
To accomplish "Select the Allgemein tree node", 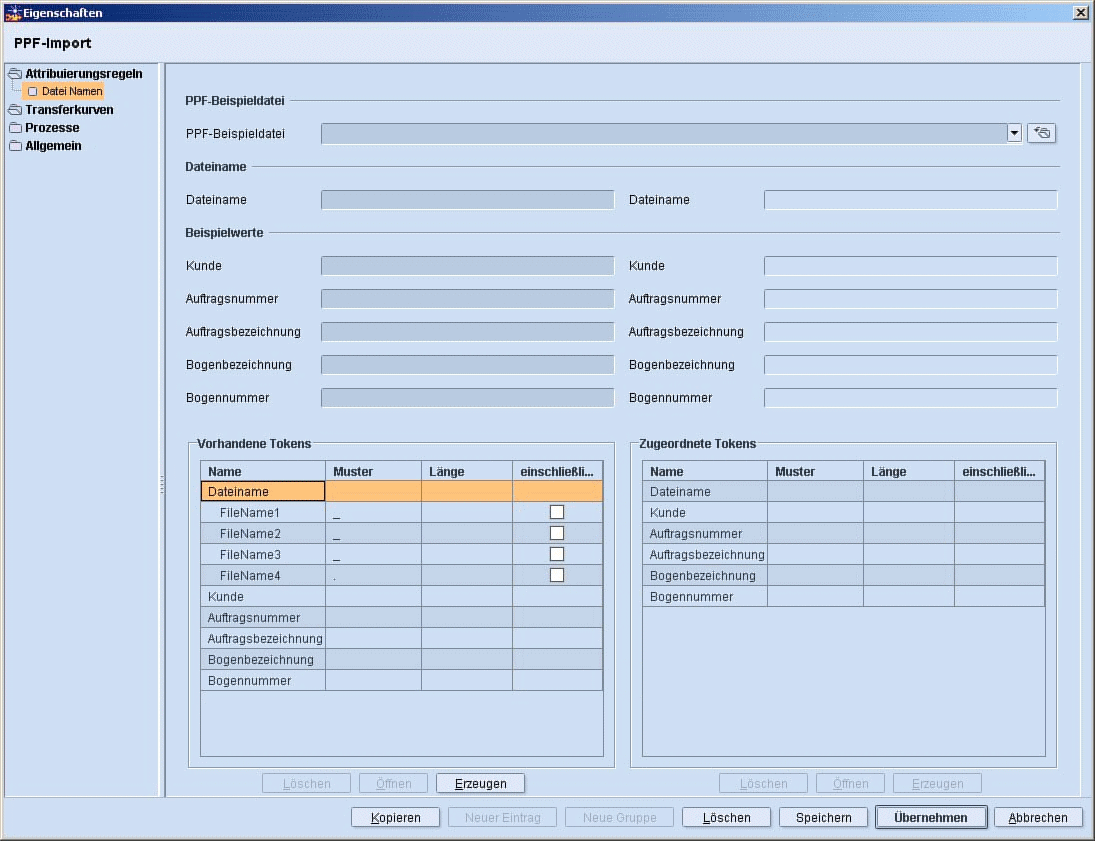I will (x=53, y=146).
